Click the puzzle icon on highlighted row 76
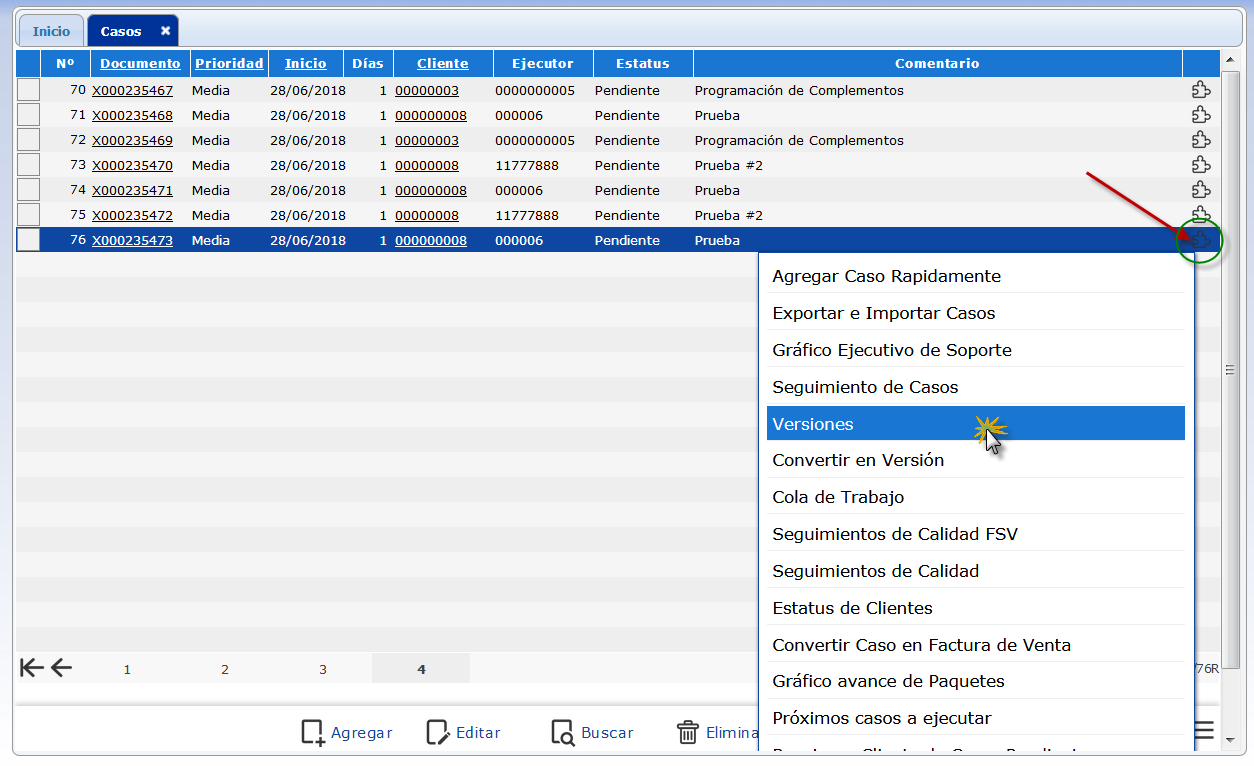1254x766 pixels. [1200, 240]
